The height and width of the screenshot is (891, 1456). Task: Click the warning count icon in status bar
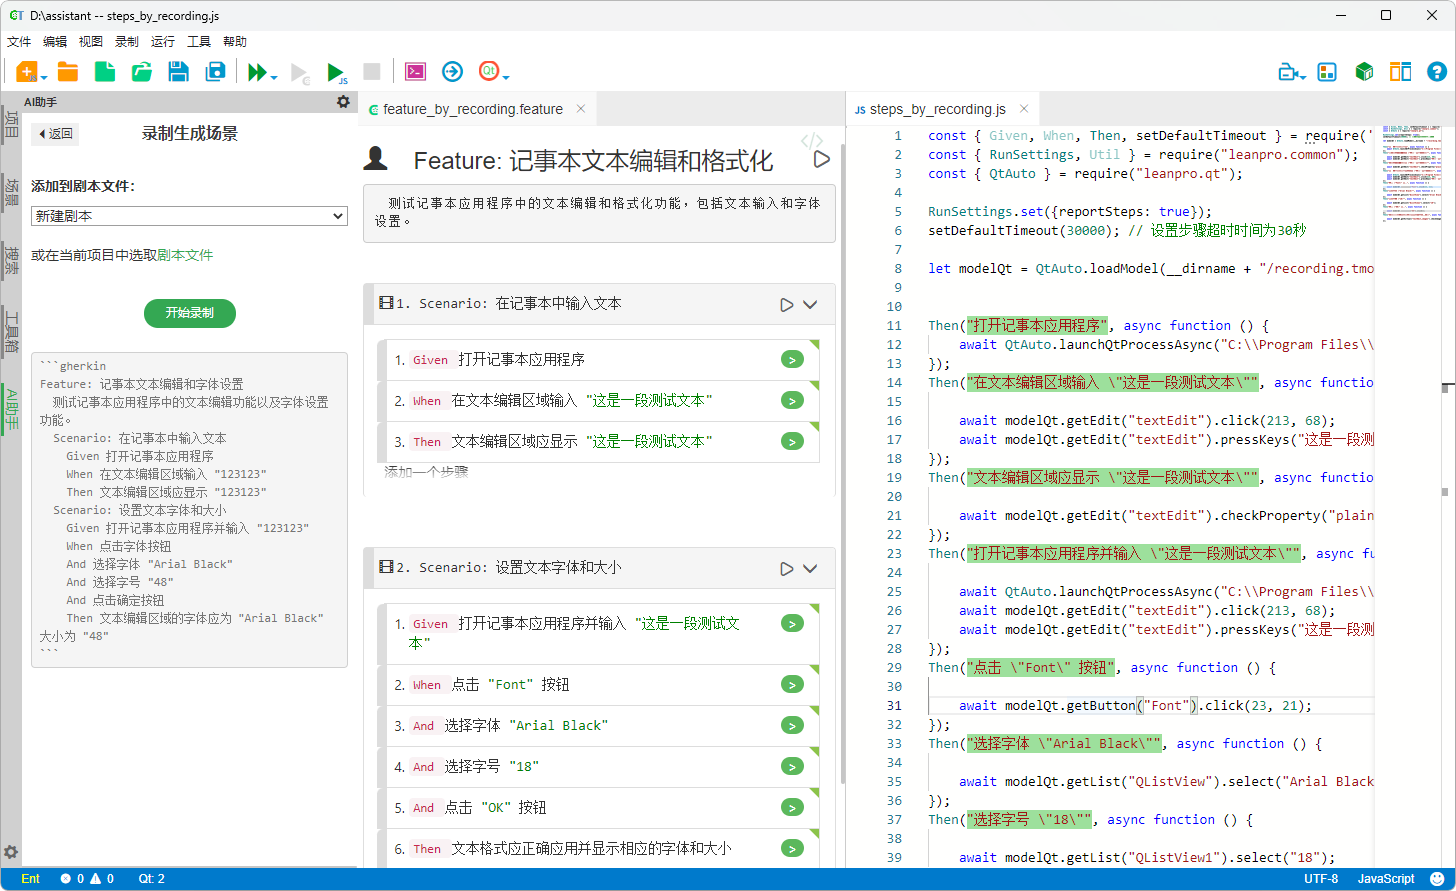96,879
